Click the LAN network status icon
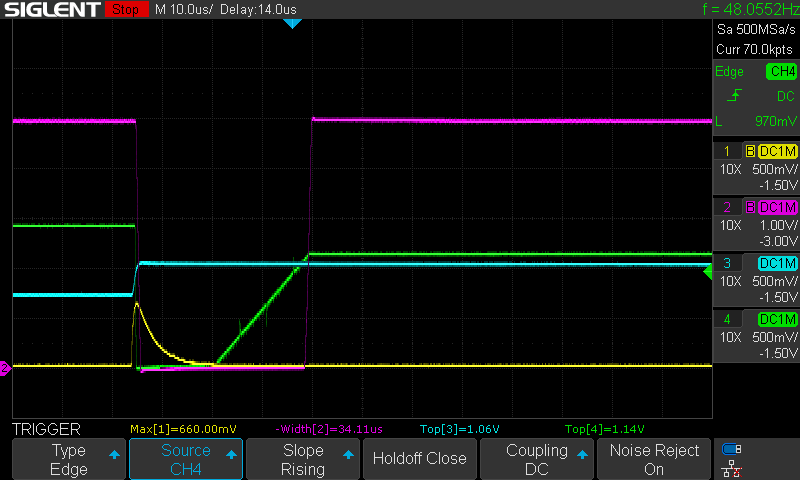The image size is (800, 480). coord(732,467)
